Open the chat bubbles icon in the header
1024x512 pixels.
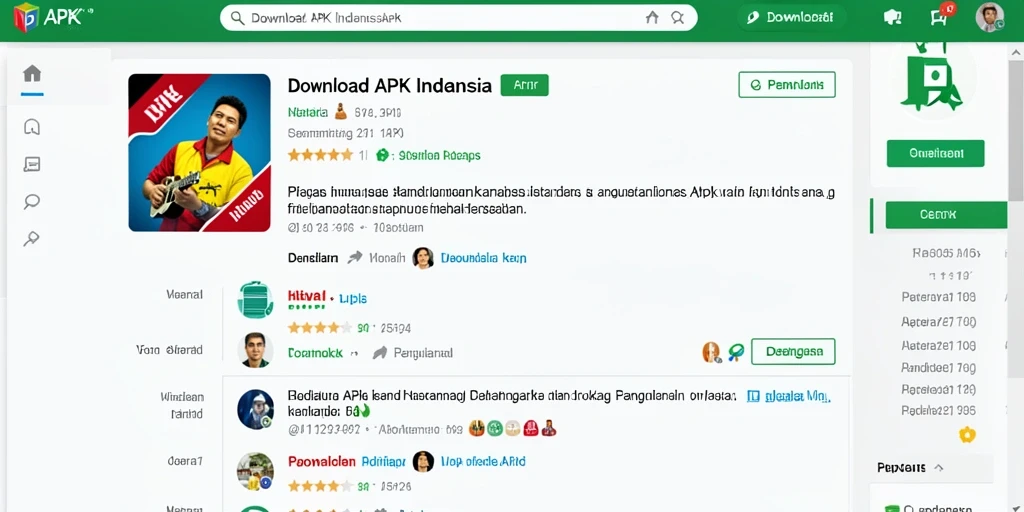(892, 18)
